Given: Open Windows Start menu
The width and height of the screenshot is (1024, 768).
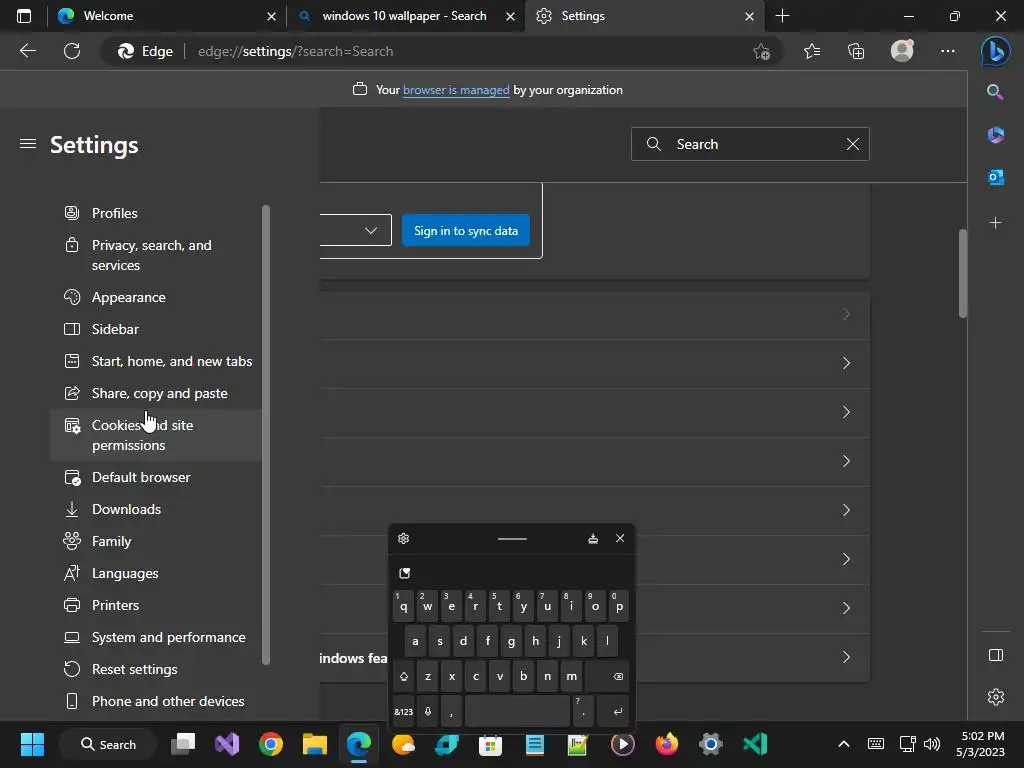Looking at the screenshot, I should click(32, 744).
